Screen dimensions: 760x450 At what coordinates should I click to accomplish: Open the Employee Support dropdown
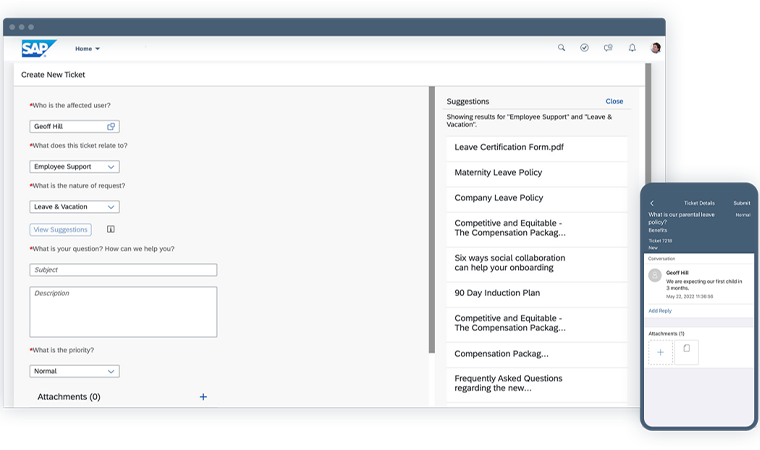[74, 167]
